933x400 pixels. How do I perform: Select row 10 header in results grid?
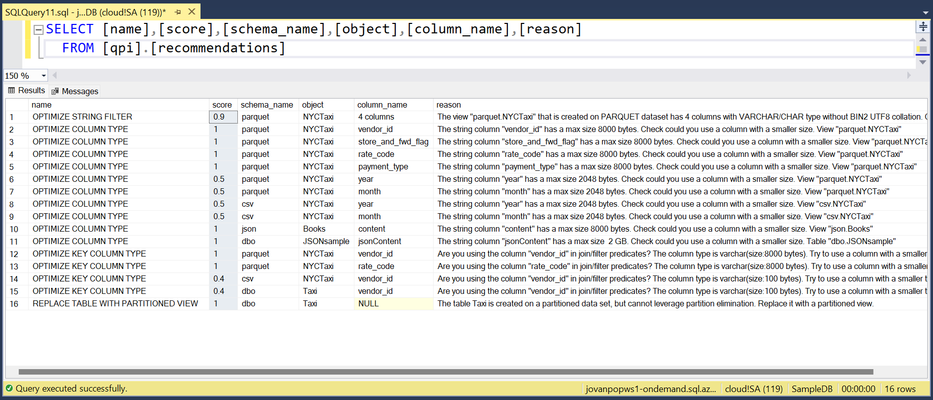[17, 229]
